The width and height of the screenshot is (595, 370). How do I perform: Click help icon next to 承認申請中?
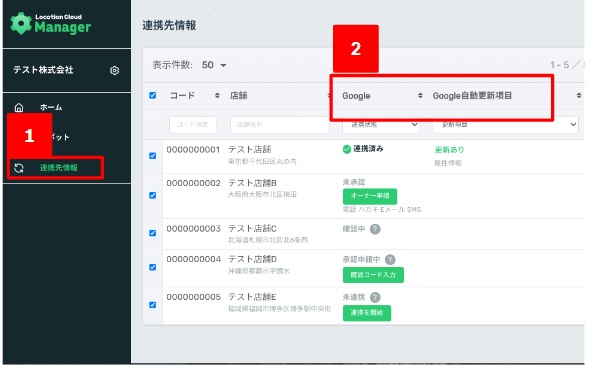click(390, 260)
